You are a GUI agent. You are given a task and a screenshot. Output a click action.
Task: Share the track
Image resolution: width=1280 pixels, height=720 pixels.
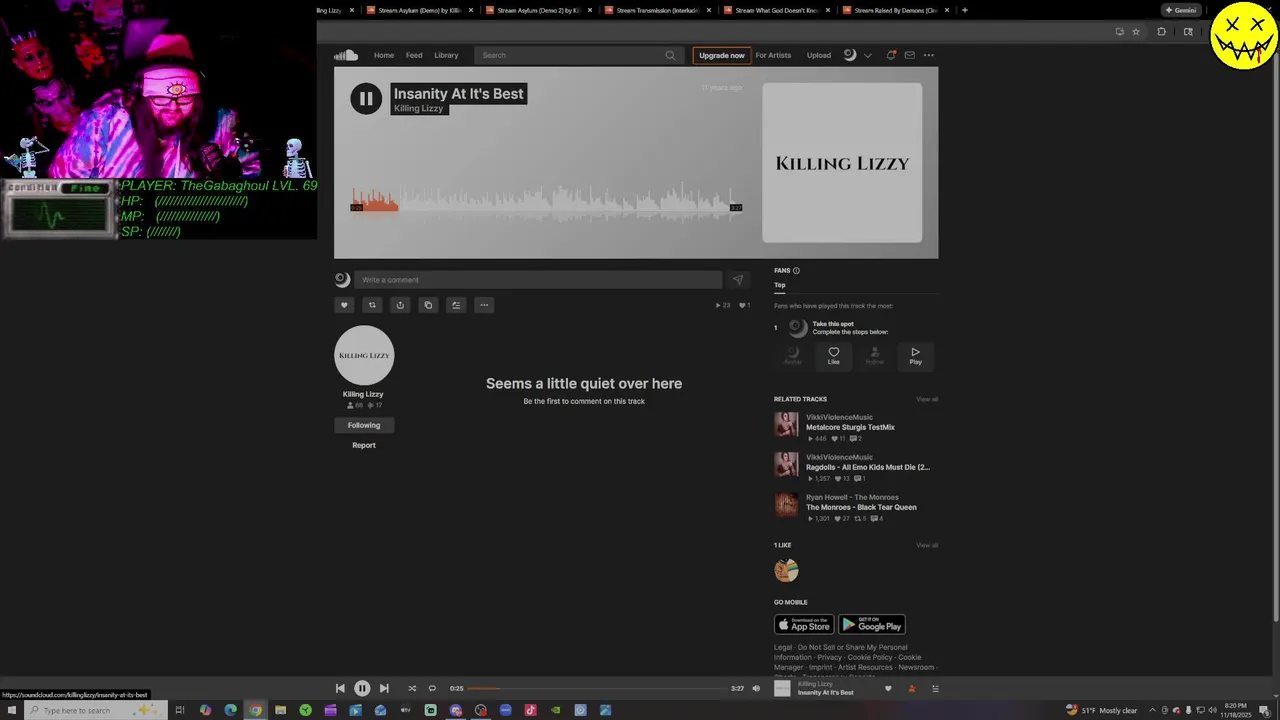click(400, 305)
